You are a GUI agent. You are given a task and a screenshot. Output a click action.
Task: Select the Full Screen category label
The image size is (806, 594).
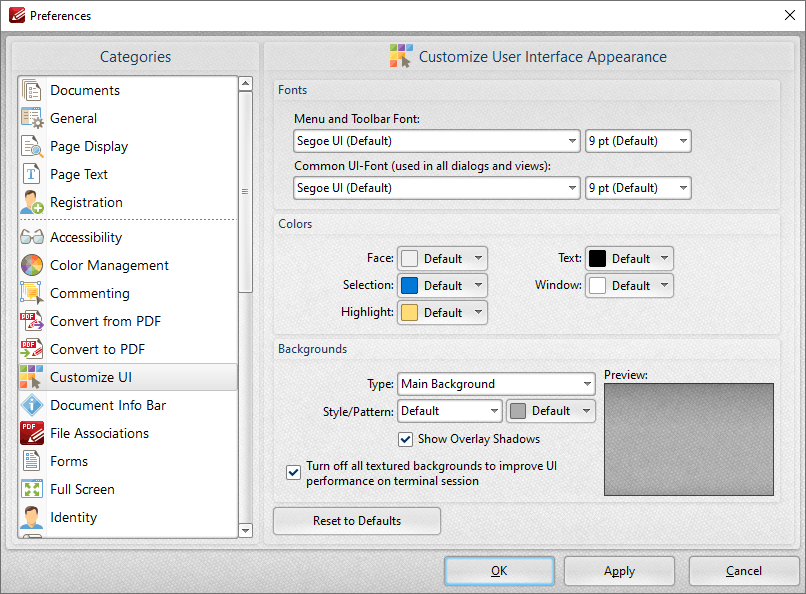(x=82, y=489)
